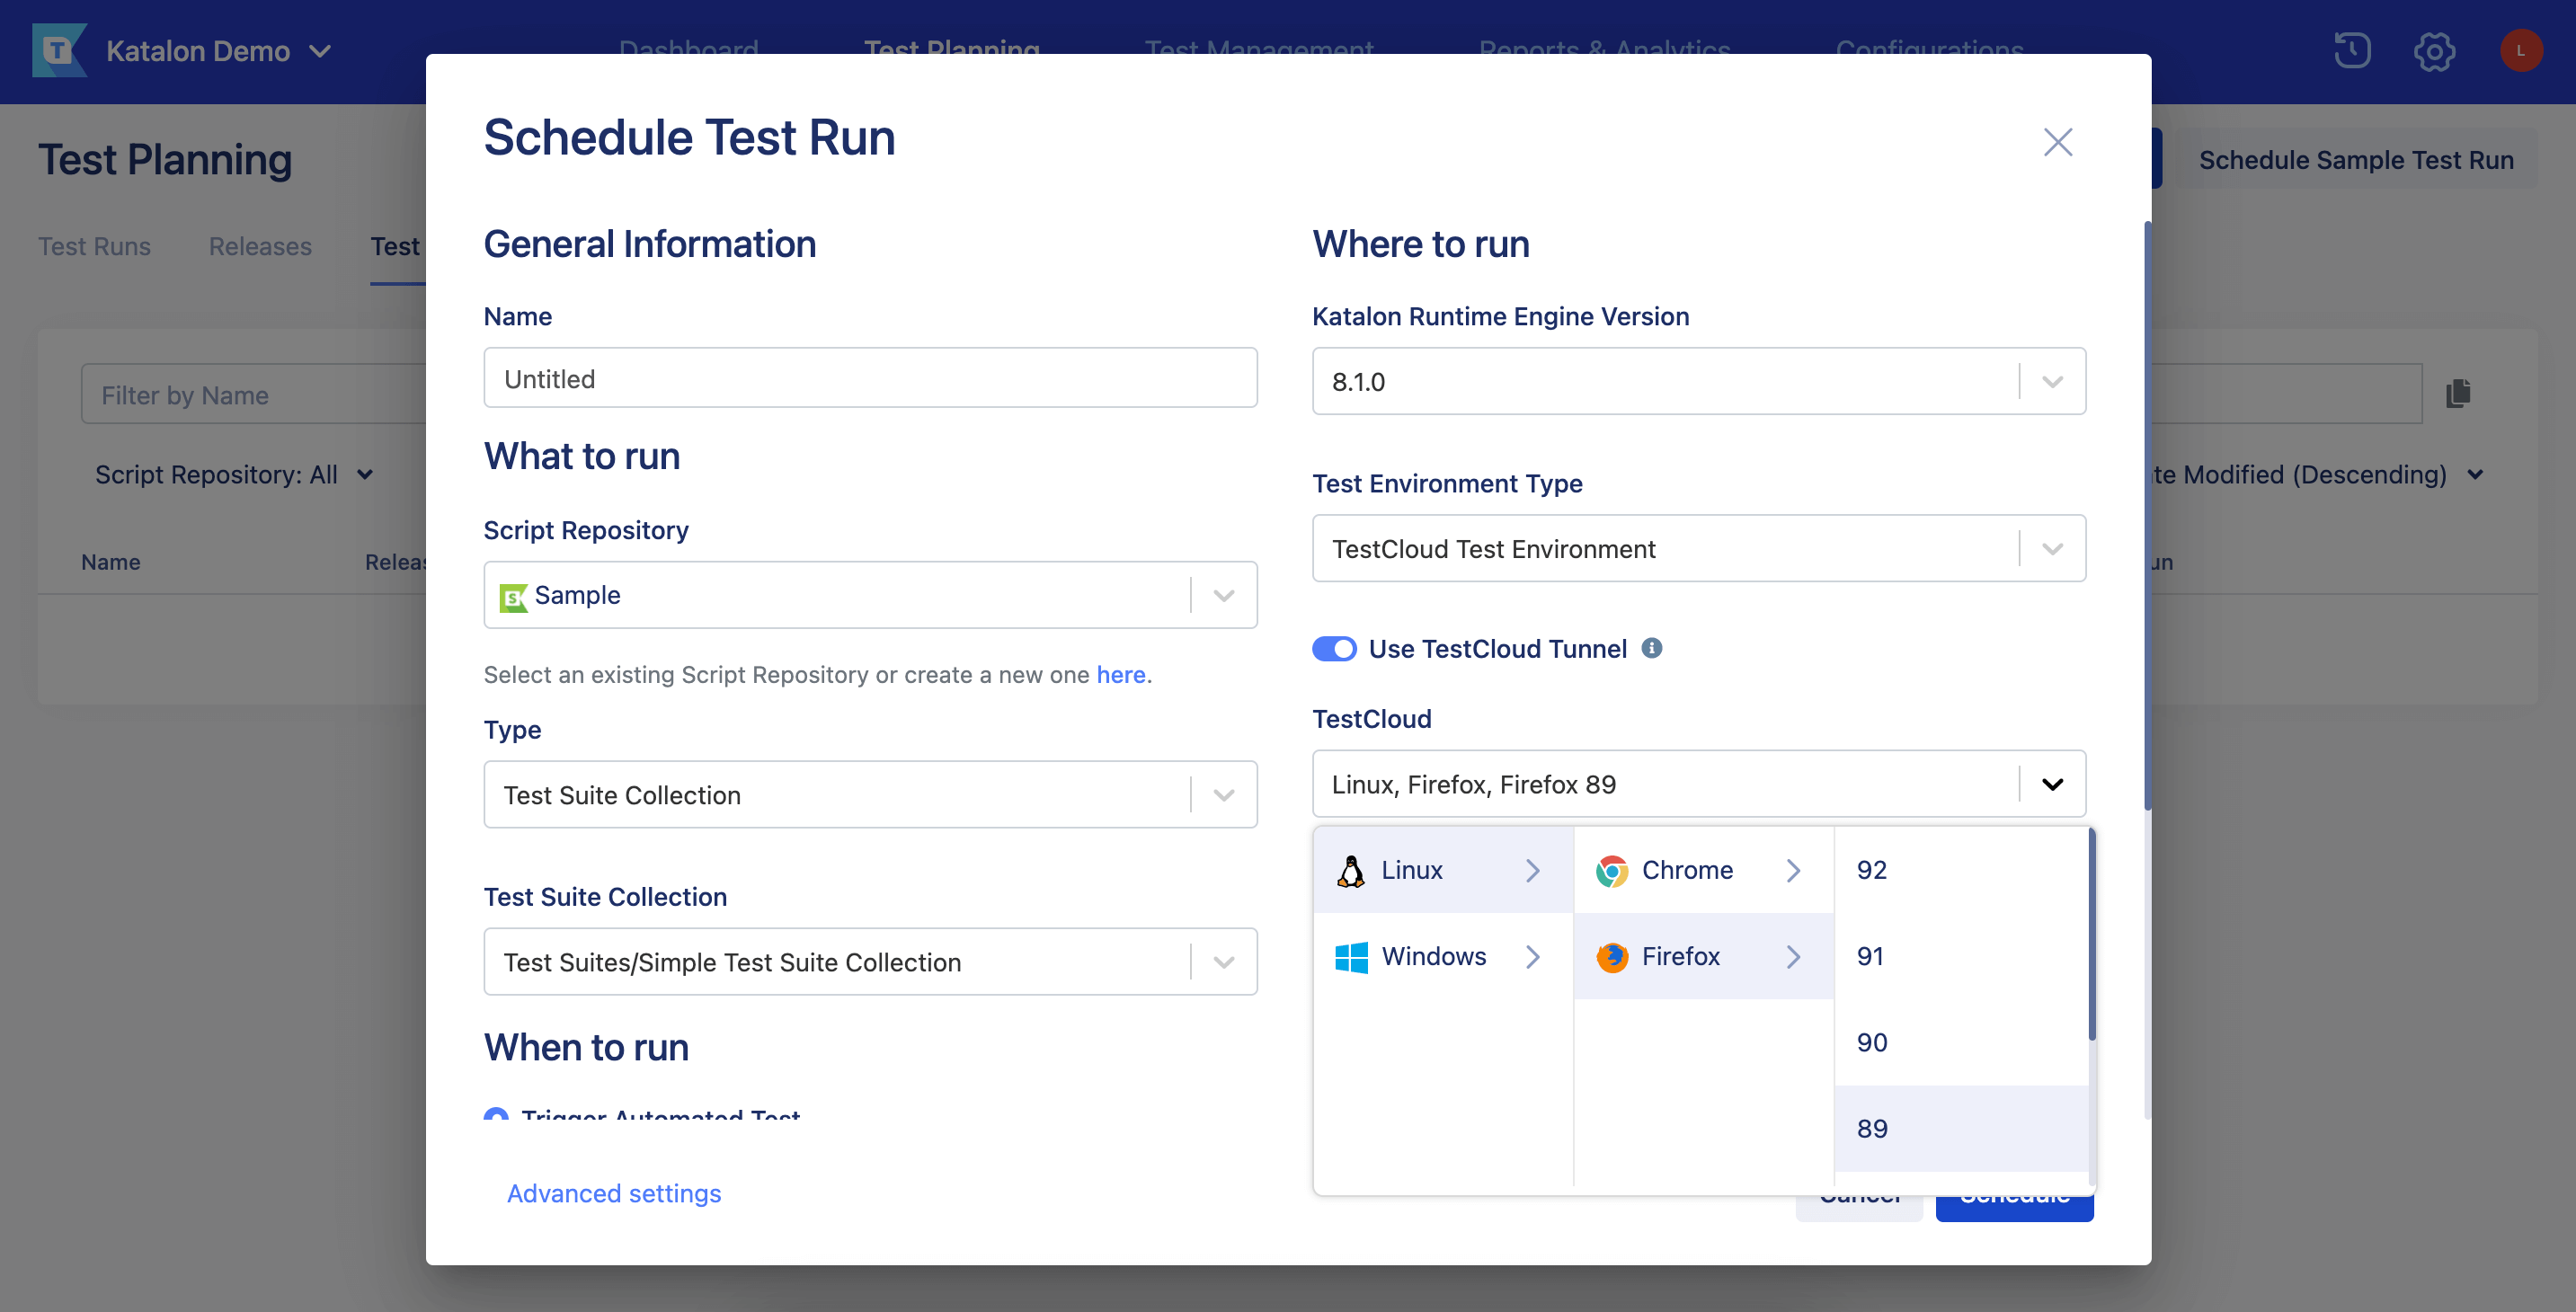Open the Date Modified sort dropdown
Image resolution: width=2576 pixels, height=1312 pixels.
(x=2317, y=474)
